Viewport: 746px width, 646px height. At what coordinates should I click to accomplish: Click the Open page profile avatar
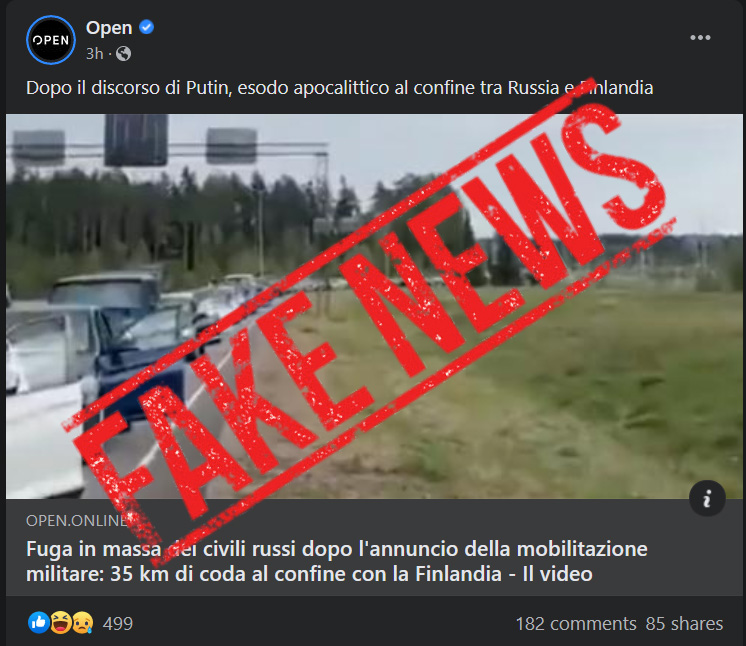51,40
